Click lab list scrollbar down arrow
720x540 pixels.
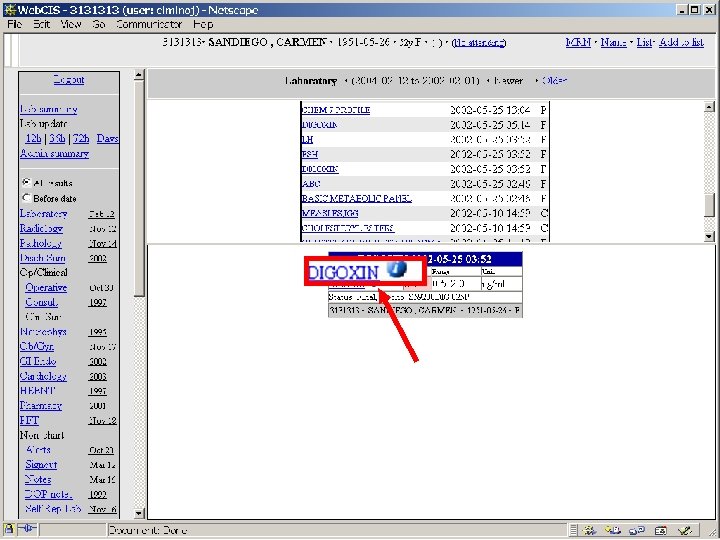coord(709,236)
